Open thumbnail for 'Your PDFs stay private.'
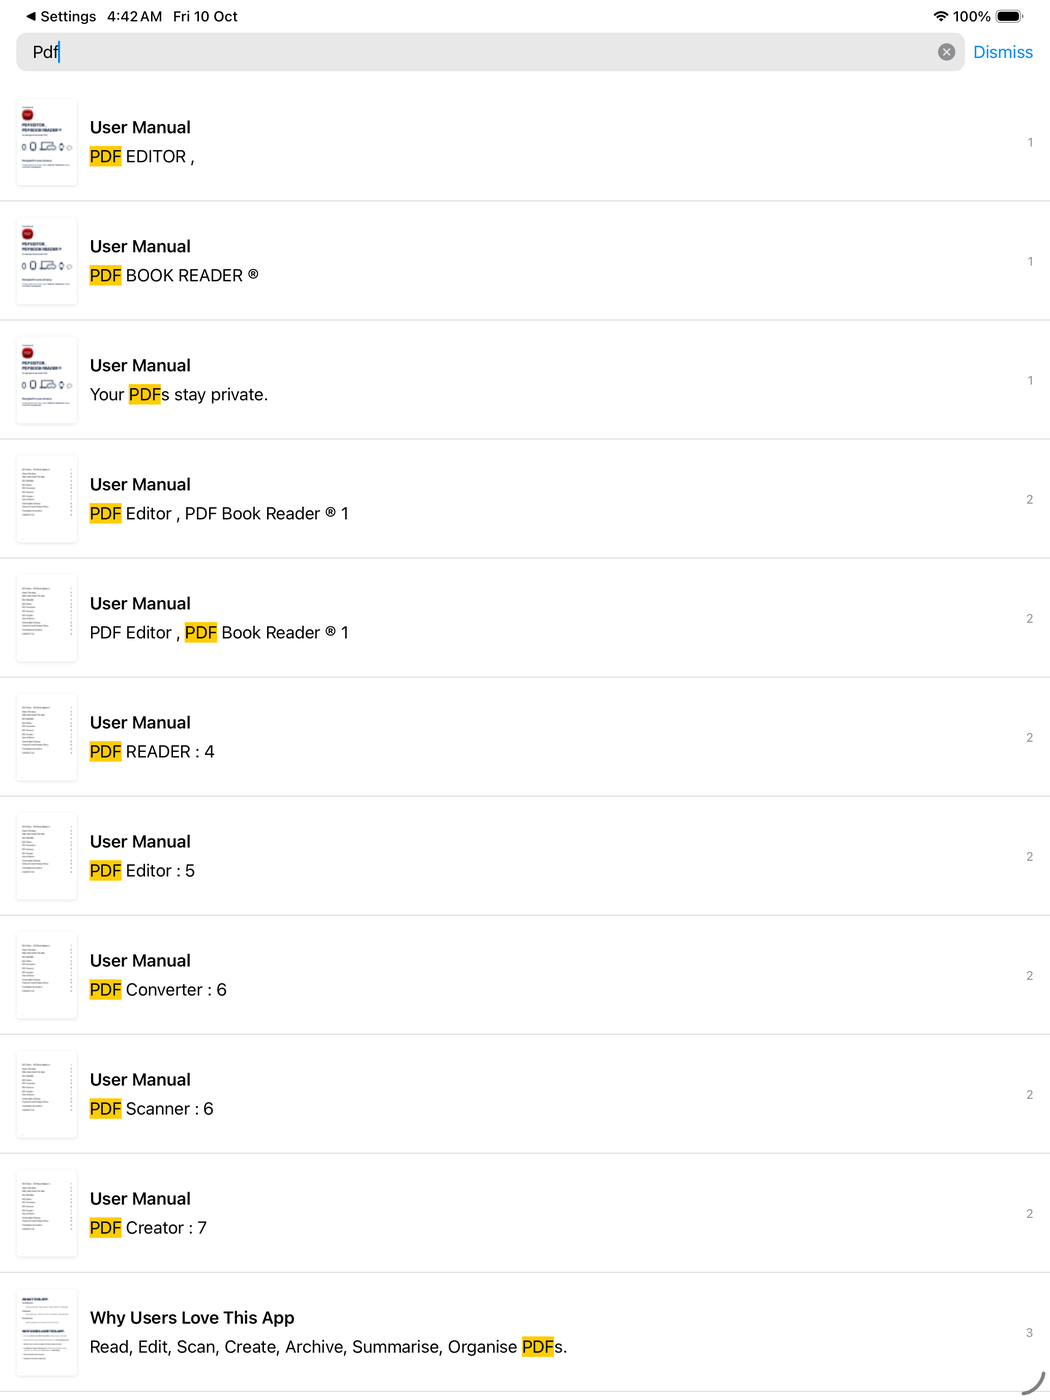This screenshot has width=1050, height=1400. pyautogui.click(x=47, y=380)
